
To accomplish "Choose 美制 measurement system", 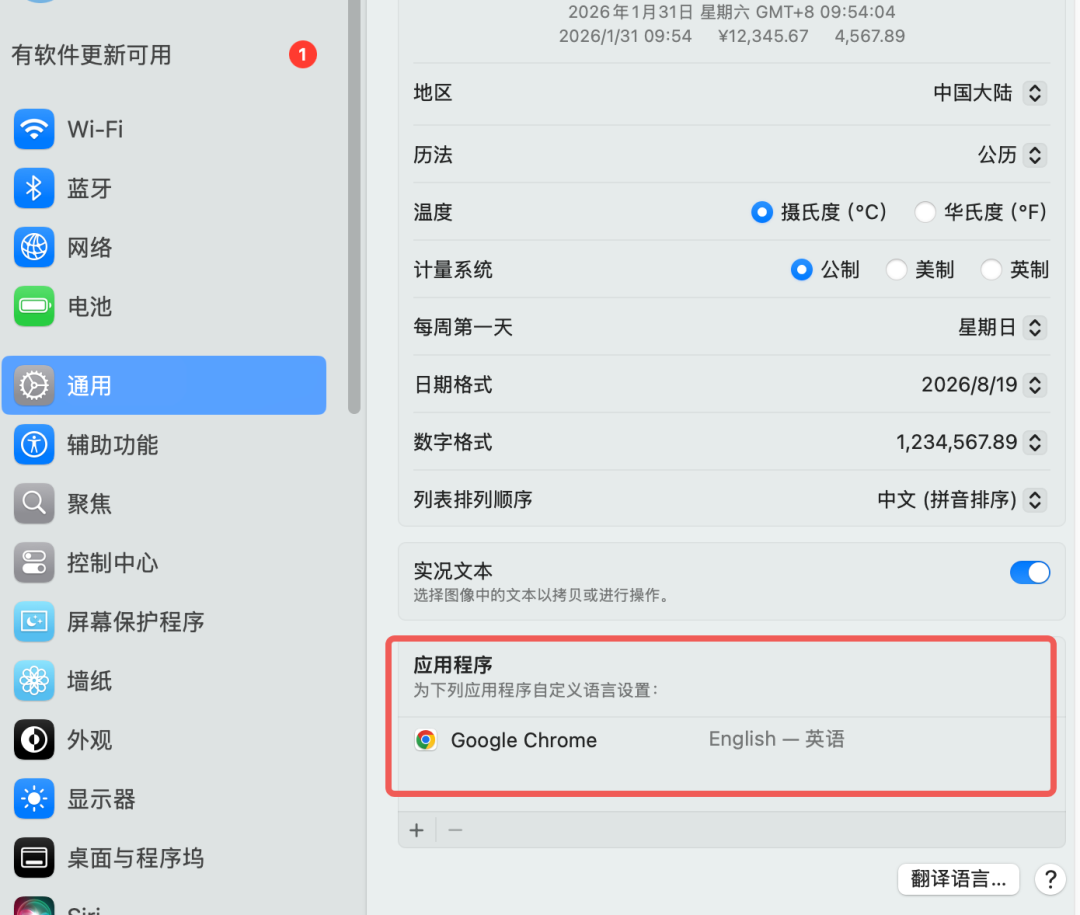I will coord(896,269).
